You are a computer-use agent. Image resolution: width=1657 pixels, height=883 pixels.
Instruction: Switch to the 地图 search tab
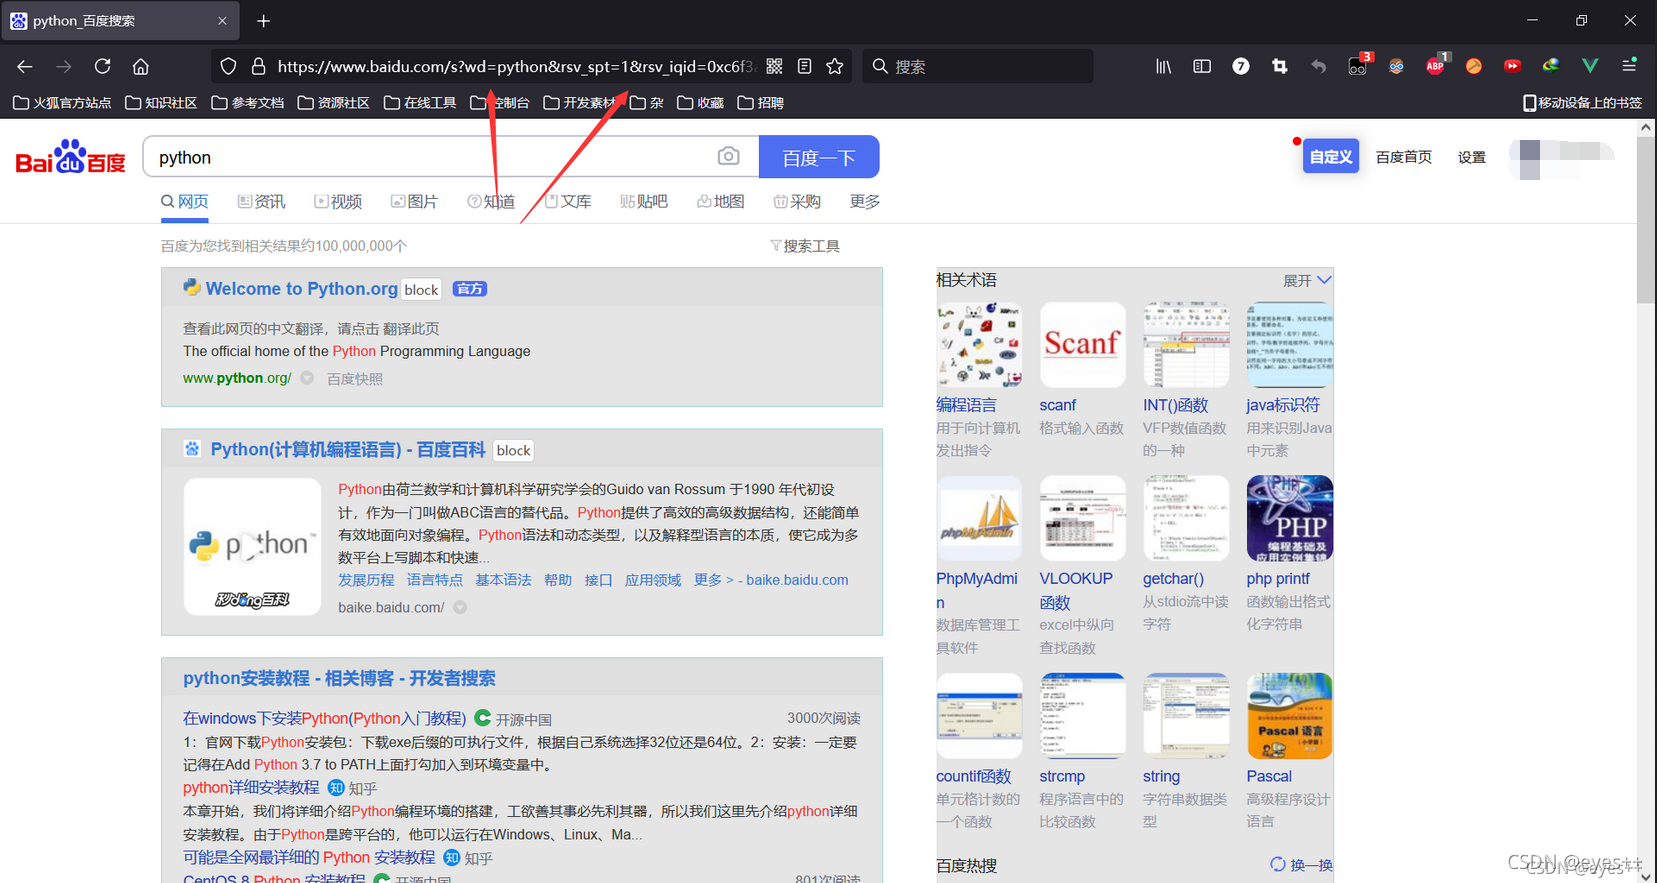click(x=721, y=202)
